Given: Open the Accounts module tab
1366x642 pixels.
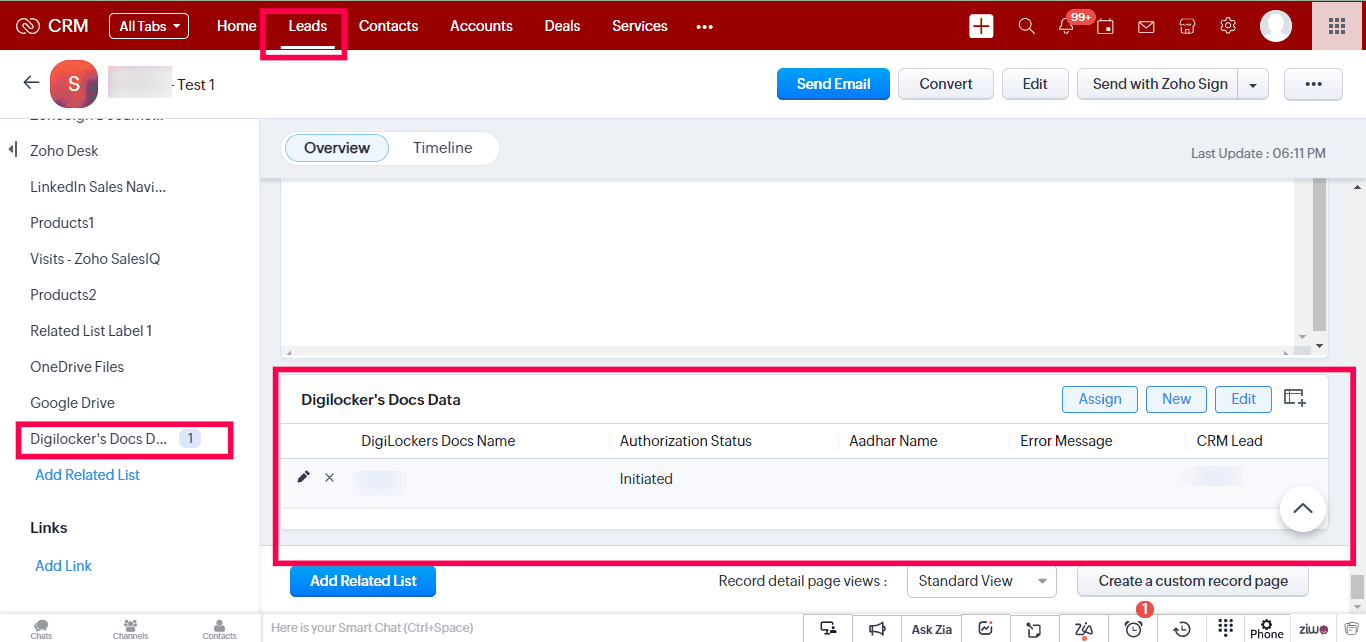Looking at the screenshot, I should point(481,26).
